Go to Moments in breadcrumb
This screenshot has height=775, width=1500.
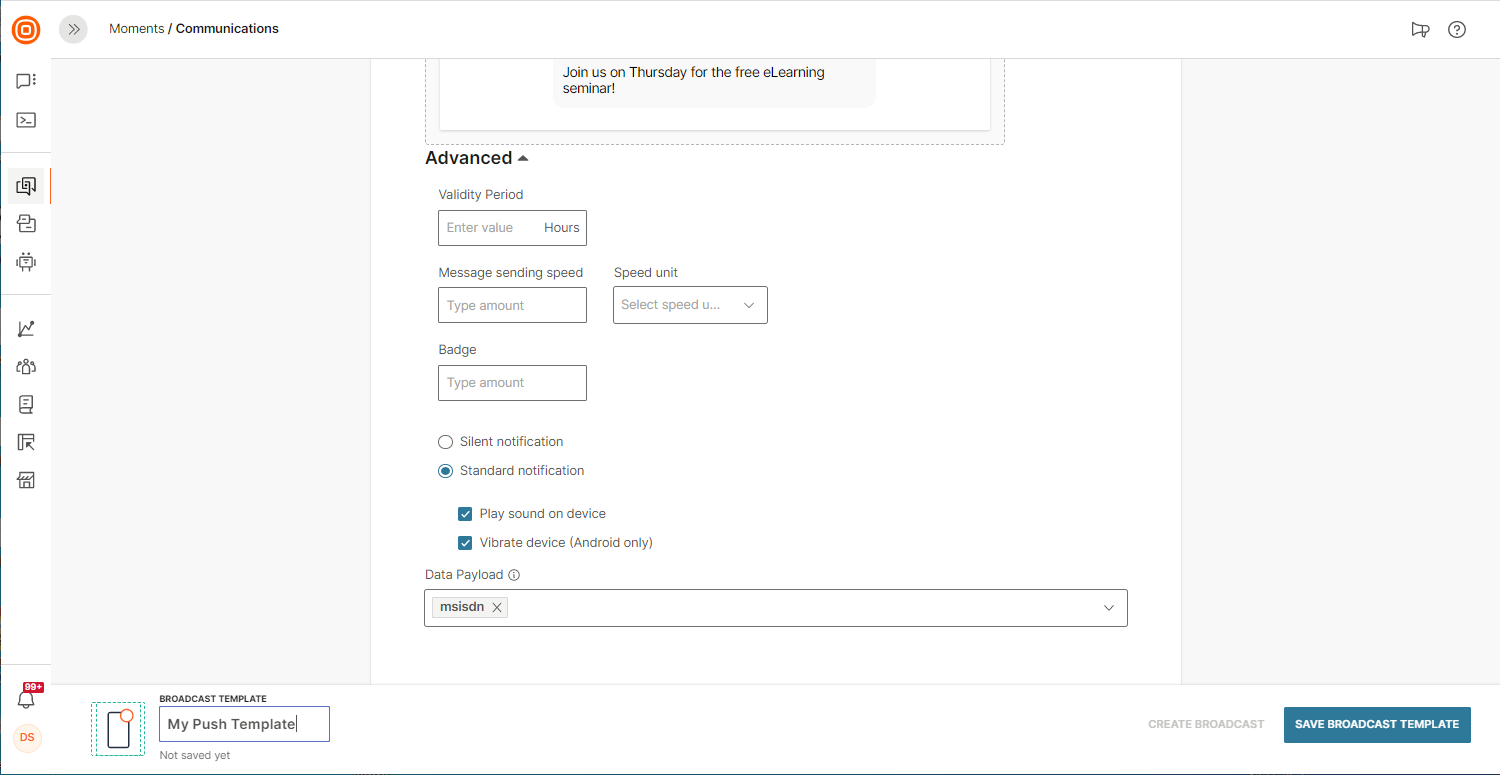click(x=136, y=29)
